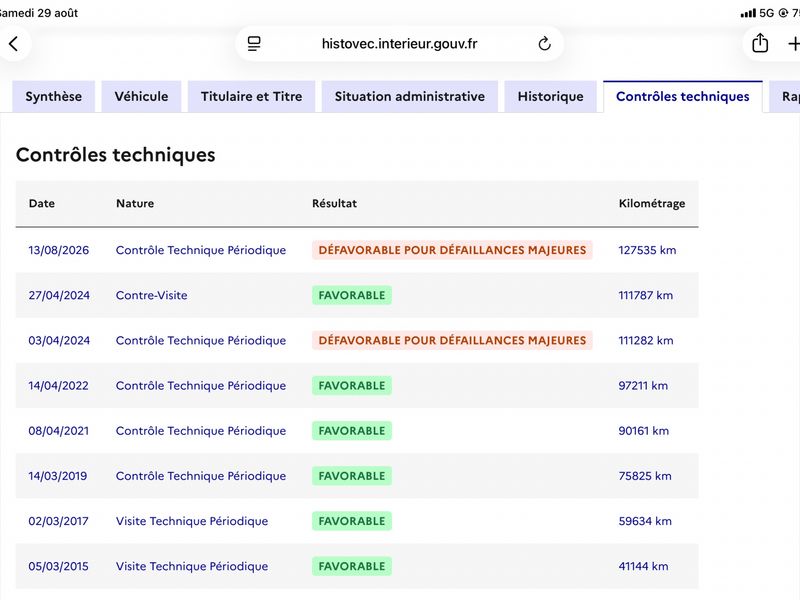Select the Contre-Visite row entry
The image size is (800, 600).
point(152,295)
